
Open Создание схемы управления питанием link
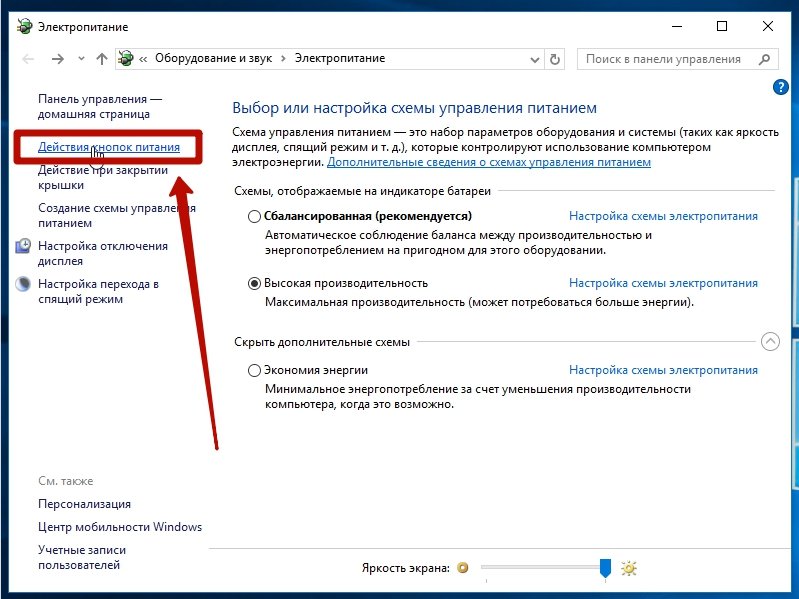point(117,215)
